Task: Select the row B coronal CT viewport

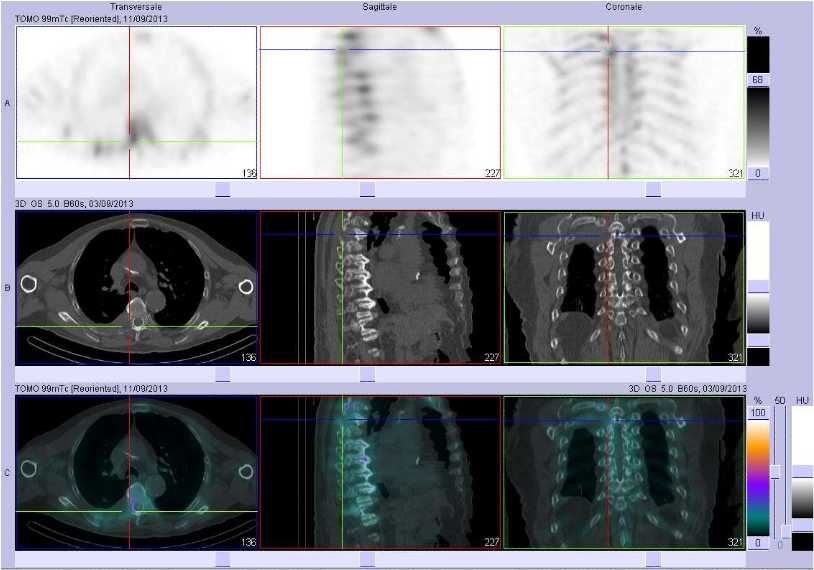Action: pyautogui.click(x=624, y=287)
